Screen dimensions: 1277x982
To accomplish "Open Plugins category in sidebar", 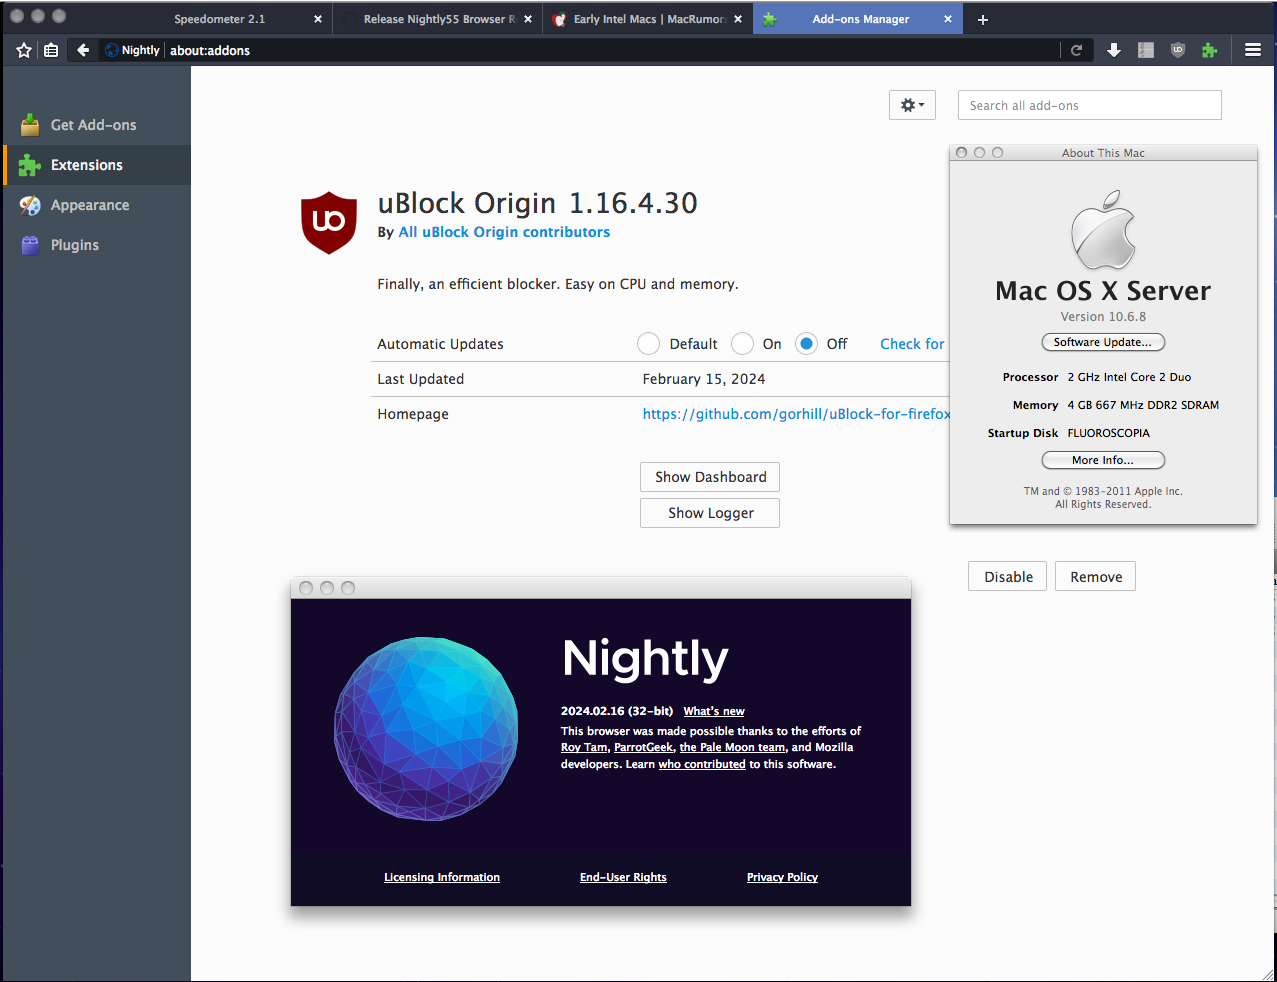I will tap(96, 245).
